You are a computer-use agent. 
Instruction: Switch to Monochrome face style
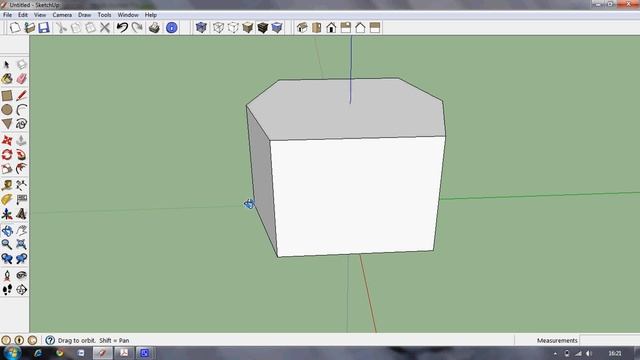pos(277,27)
